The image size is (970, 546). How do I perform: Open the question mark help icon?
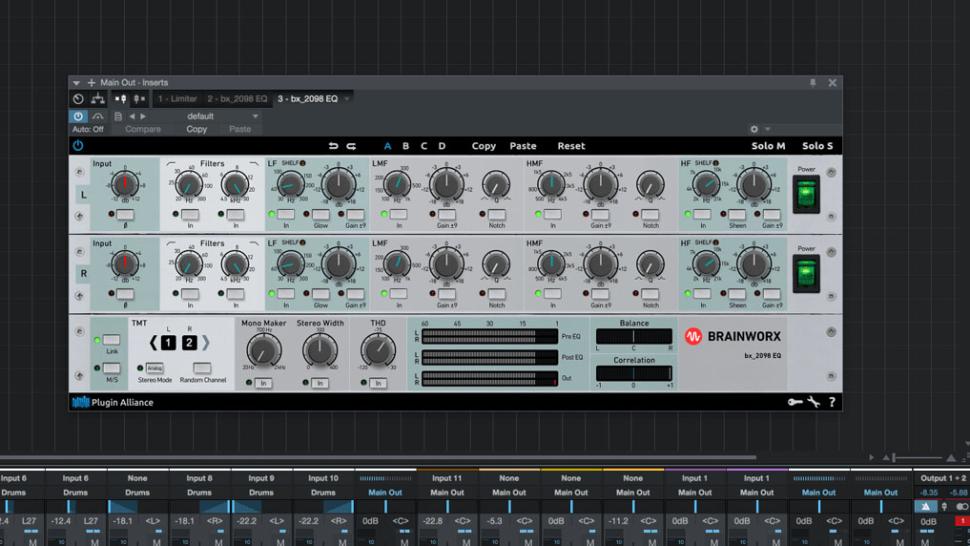point(832,402)
